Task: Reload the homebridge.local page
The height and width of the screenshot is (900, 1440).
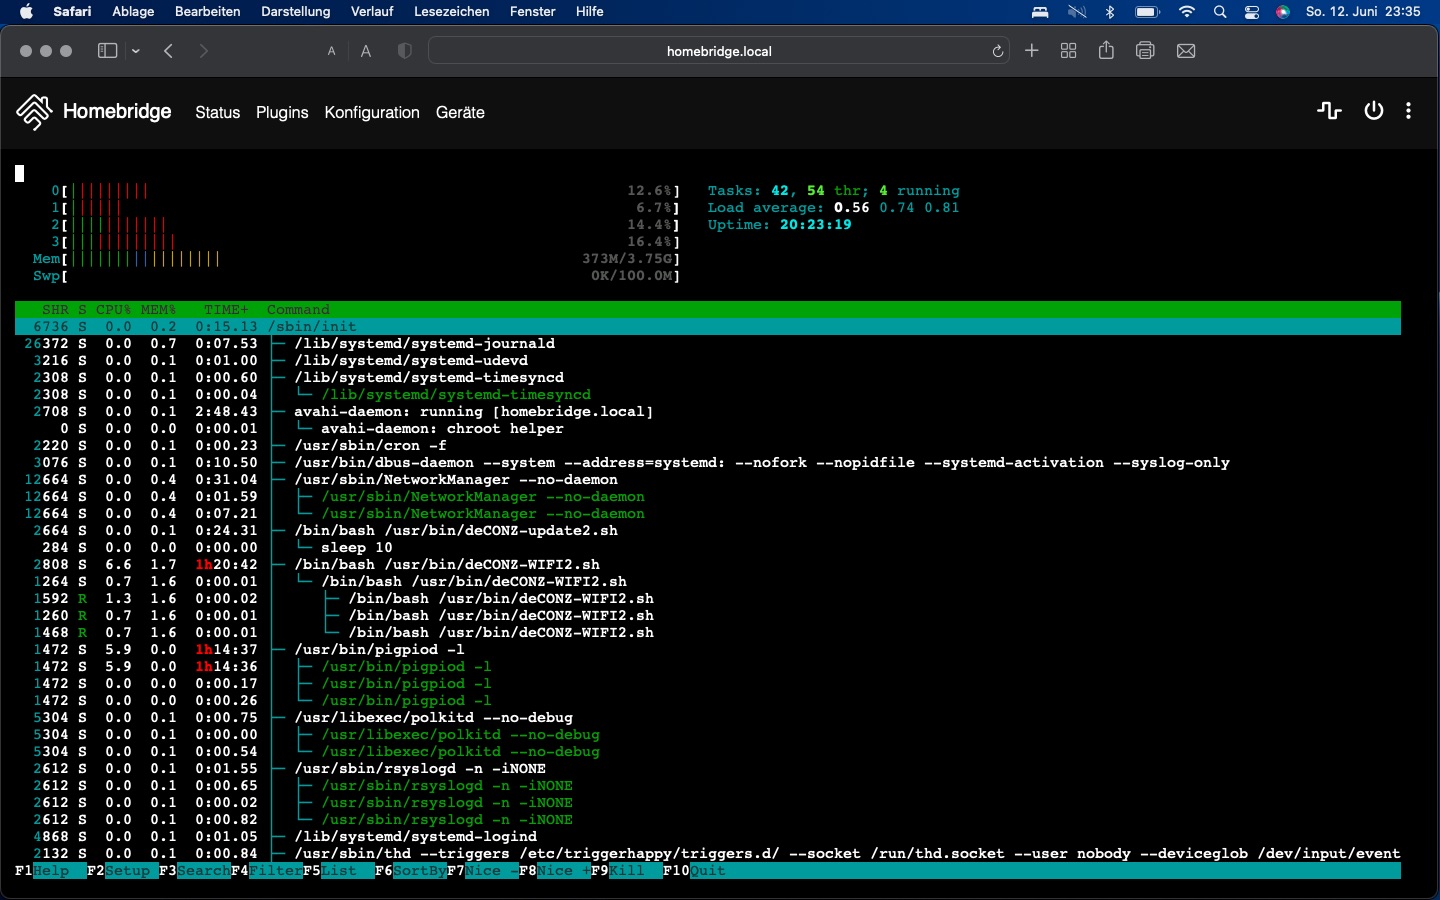Action: point(997,52)
